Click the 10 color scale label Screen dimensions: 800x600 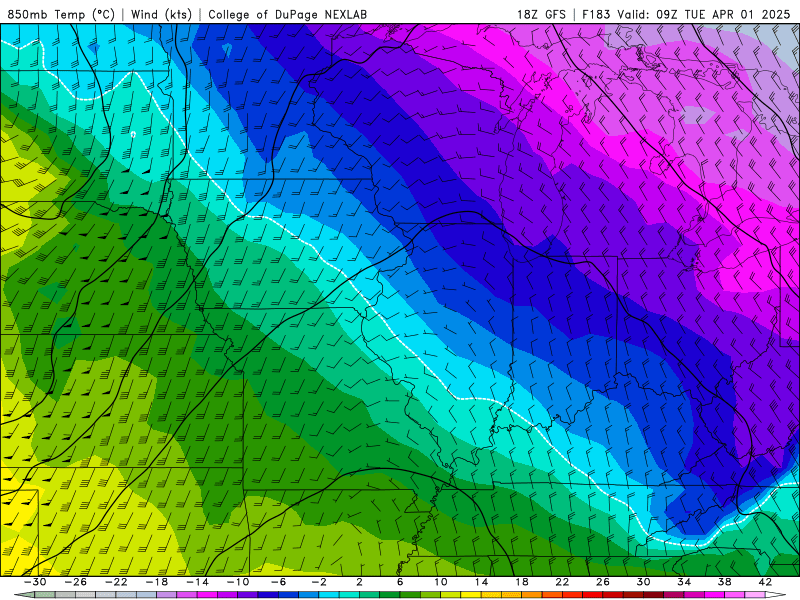coord(441,582)
